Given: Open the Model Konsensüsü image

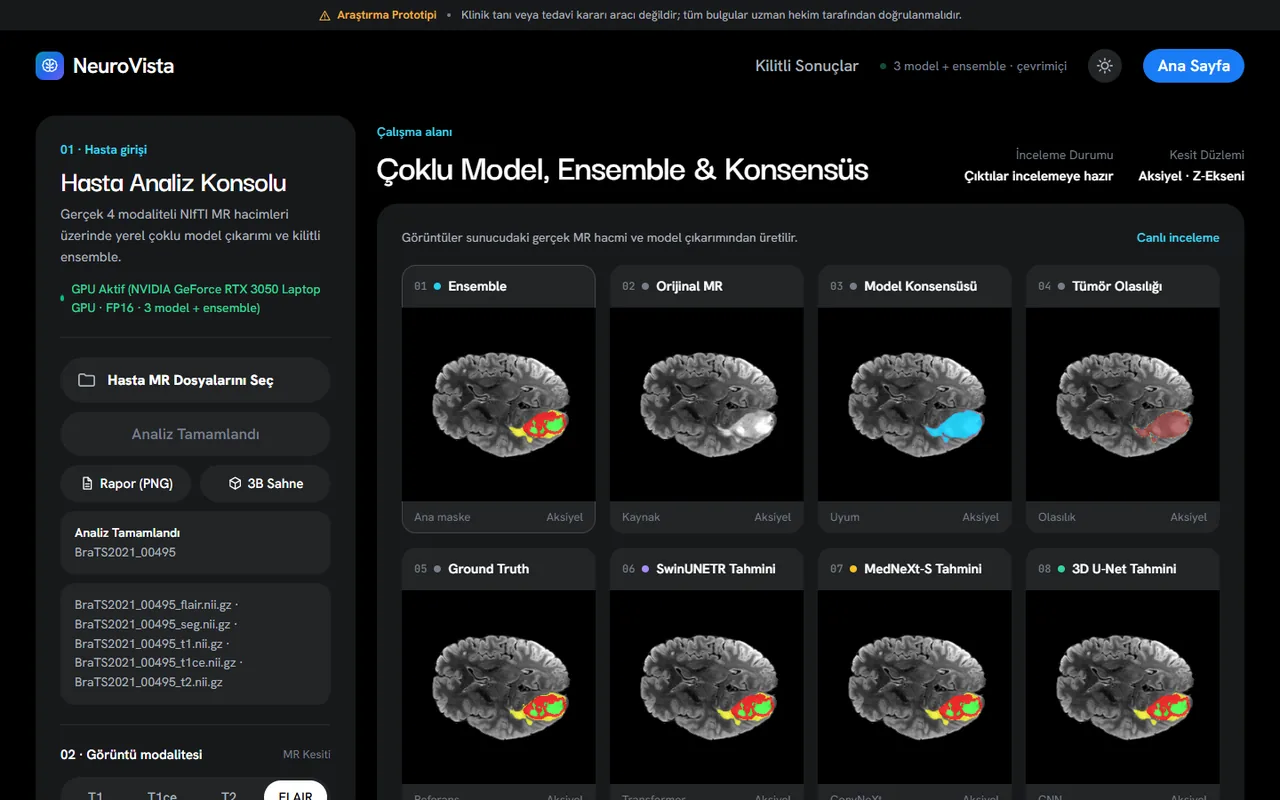Looking at the screenshot, I should point(914,404).
